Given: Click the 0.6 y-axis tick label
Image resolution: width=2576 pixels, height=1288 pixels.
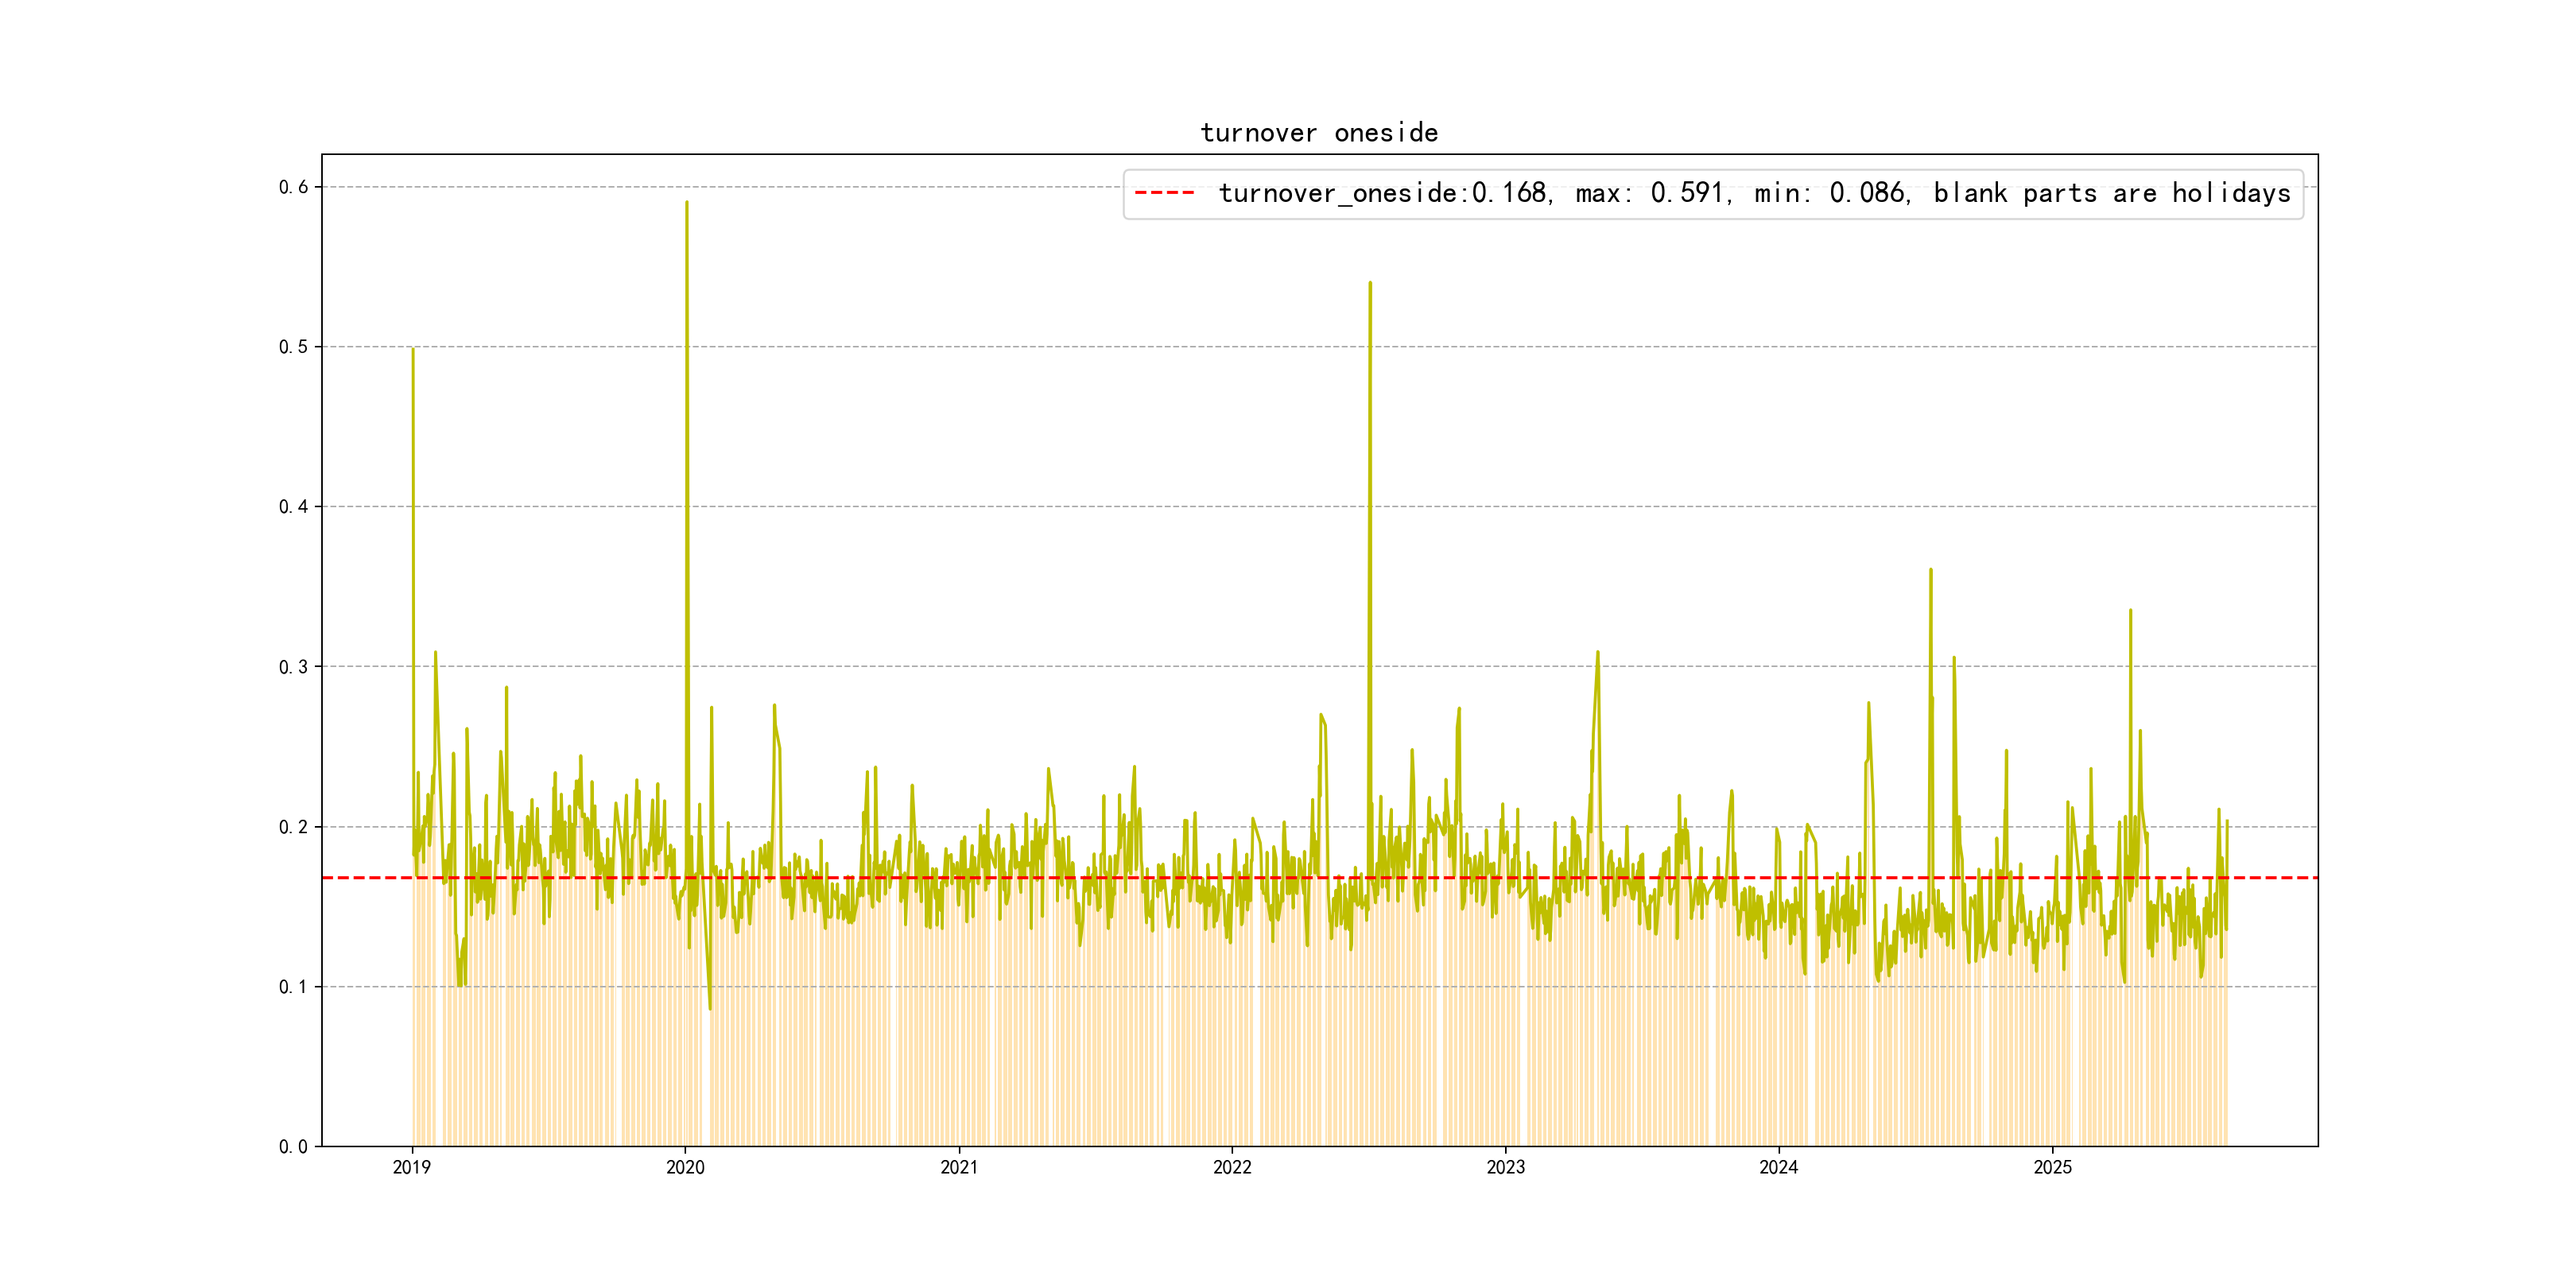Looking at the screenshot, I should [x=293, y=187].
